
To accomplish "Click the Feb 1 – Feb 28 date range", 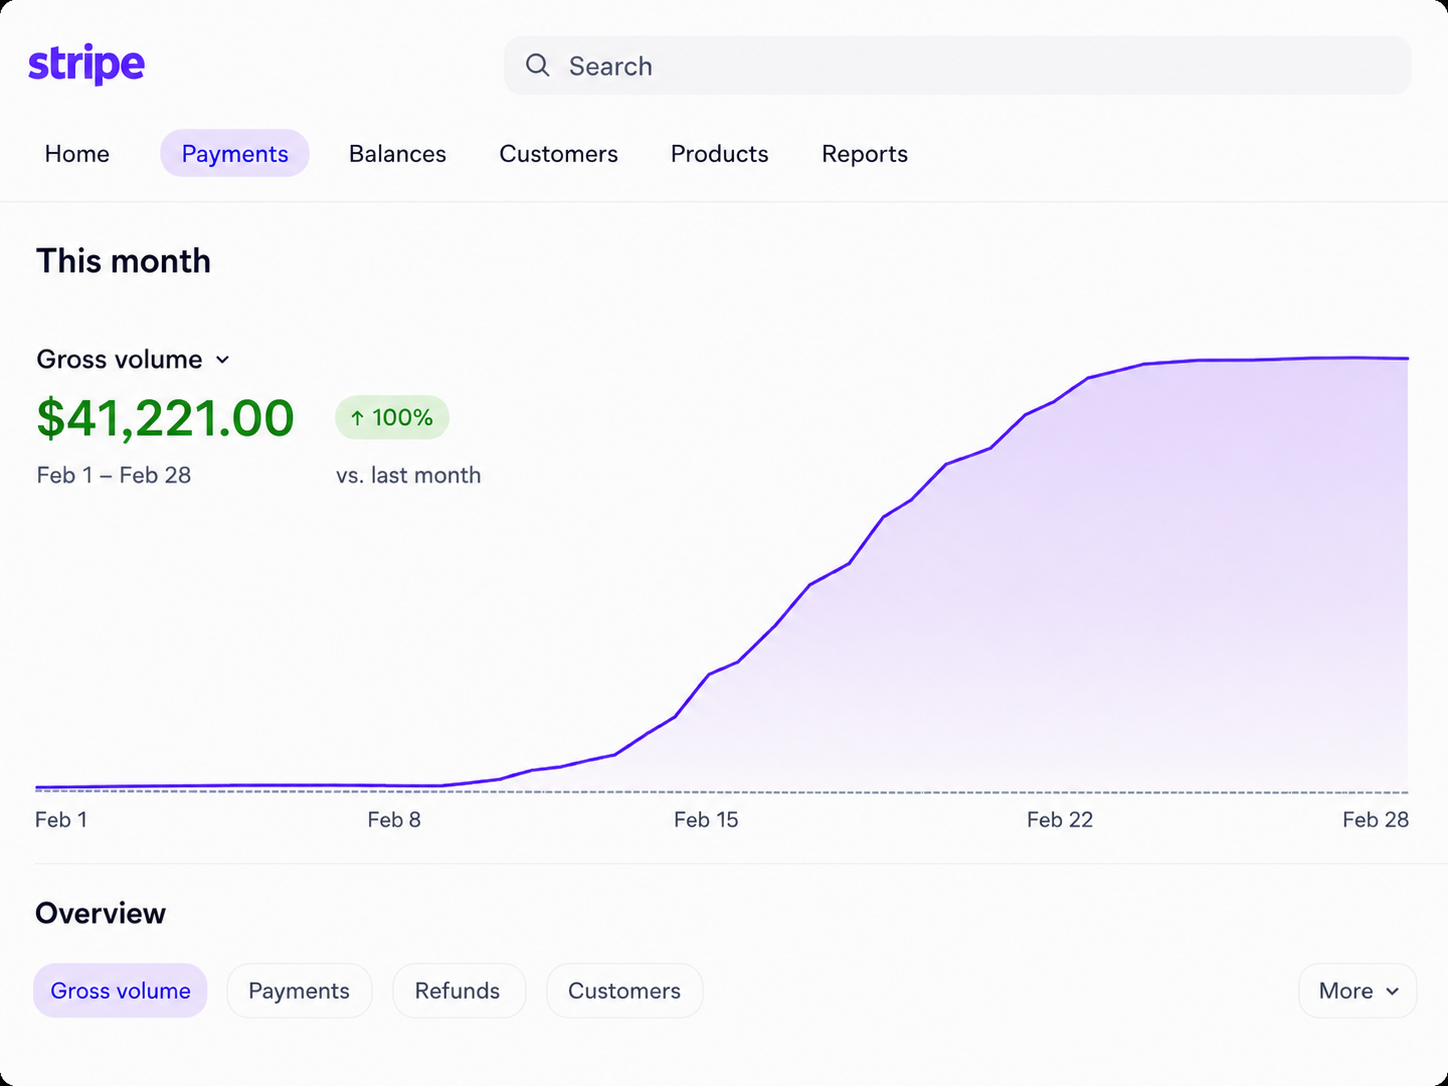I will coord(114,475).
